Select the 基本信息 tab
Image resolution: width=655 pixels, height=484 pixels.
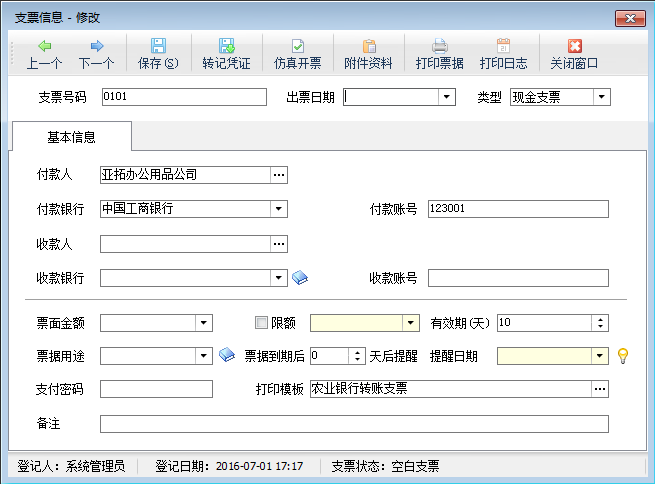(71, 136)
